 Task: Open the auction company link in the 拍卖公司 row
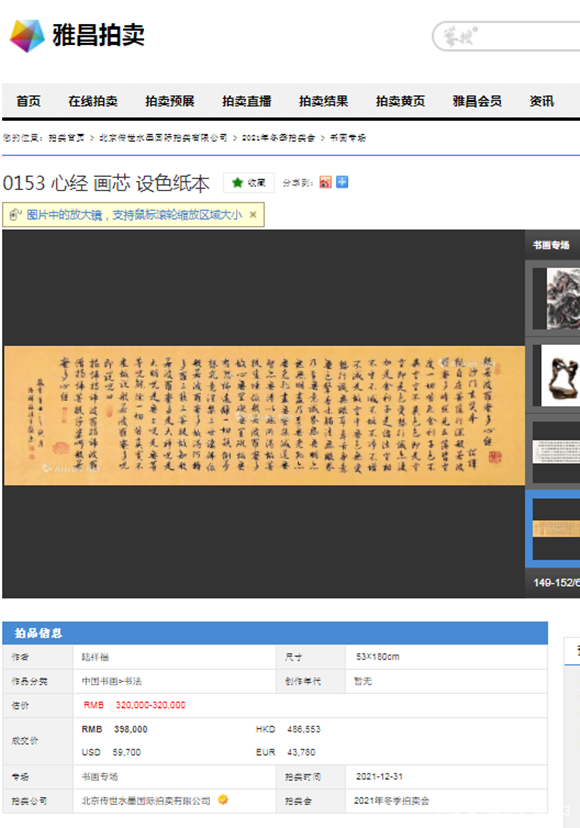146,801
